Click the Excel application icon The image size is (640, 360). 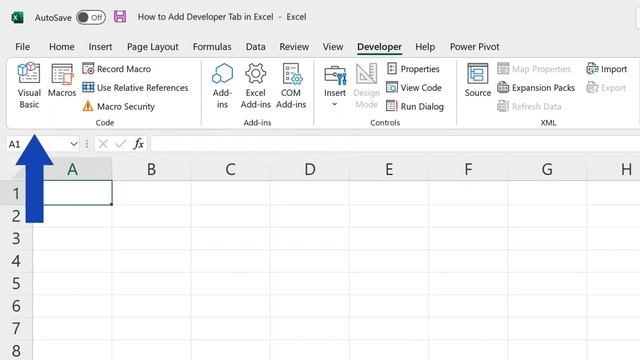(x=17, y=17)
